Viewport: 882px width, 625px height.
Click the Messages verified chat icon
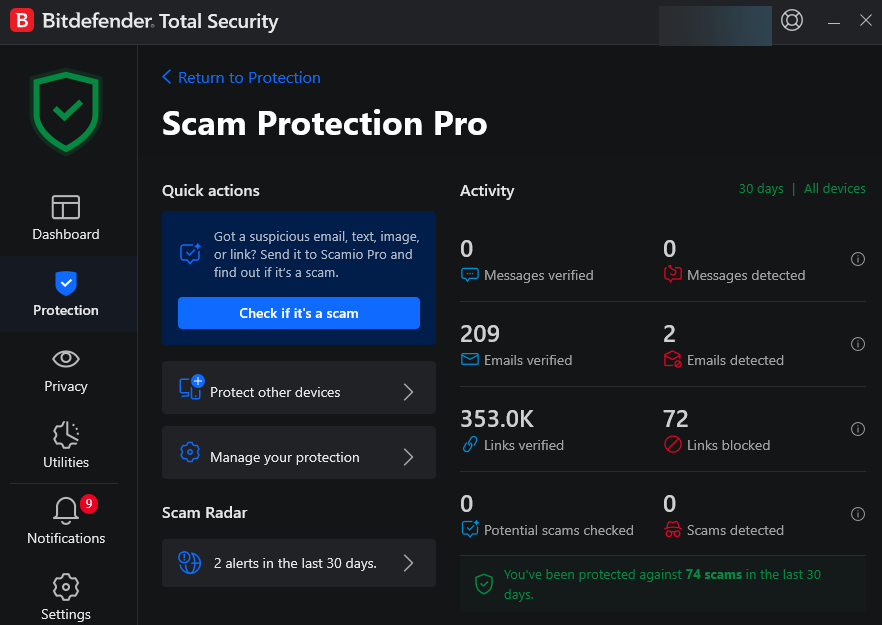point(470,275)
